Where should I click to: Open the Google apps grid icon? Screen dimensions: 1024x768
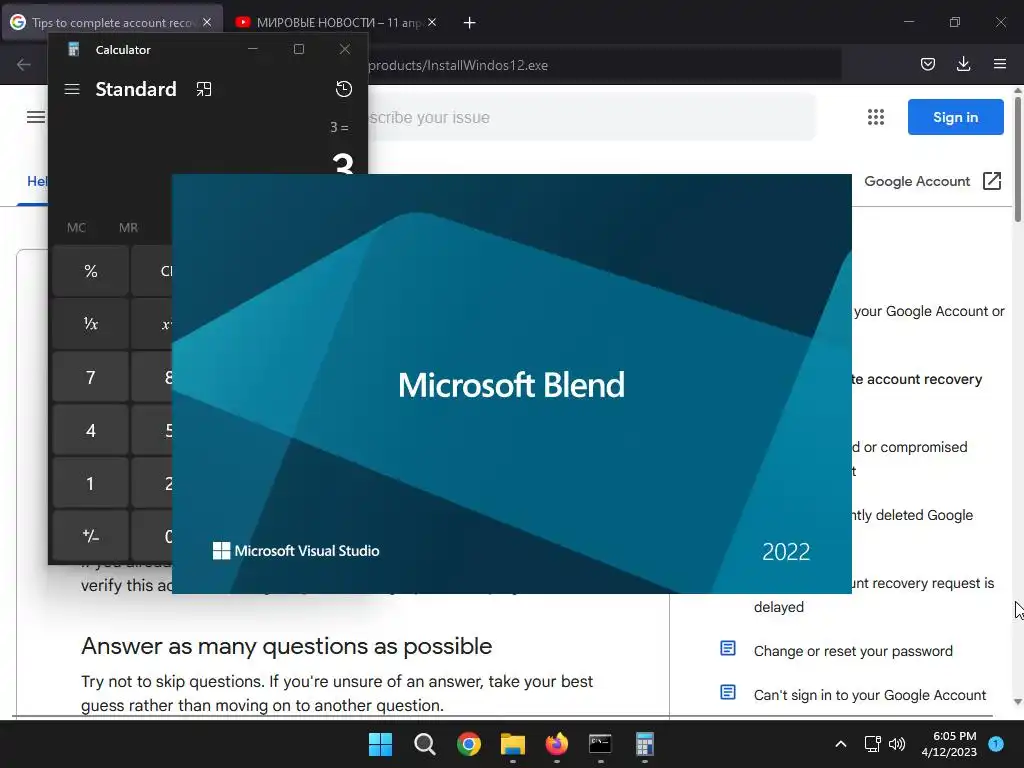(876, 117)
